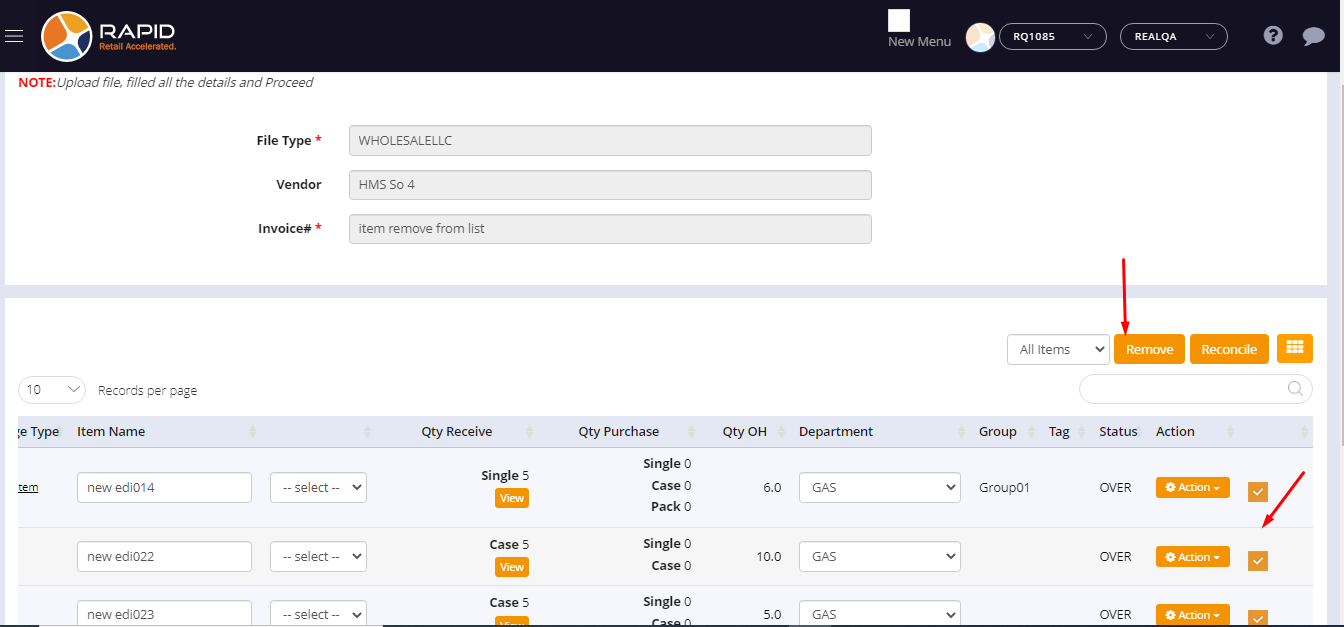Open the help question mark icon
The height and width of the screenshot is (627, 1344).
pos(1273,36)
